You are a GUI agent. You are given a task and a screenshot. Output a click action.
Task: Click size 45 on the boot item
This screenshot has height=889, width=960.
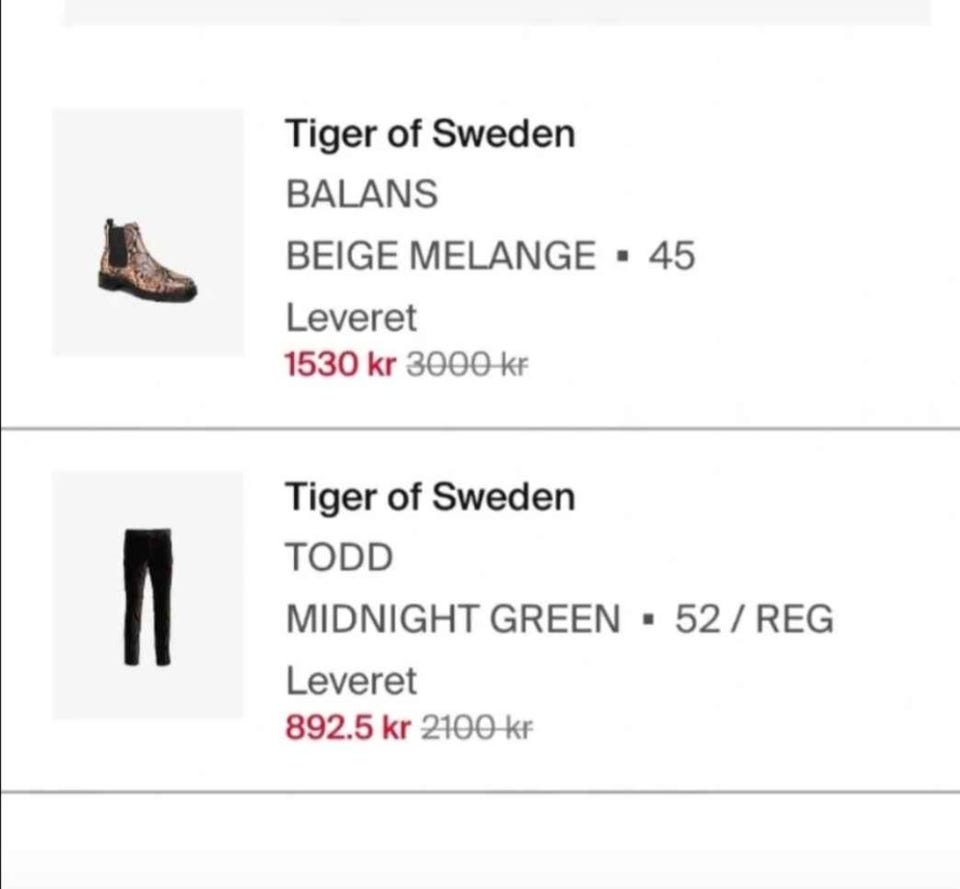click(x=671, y=256)
